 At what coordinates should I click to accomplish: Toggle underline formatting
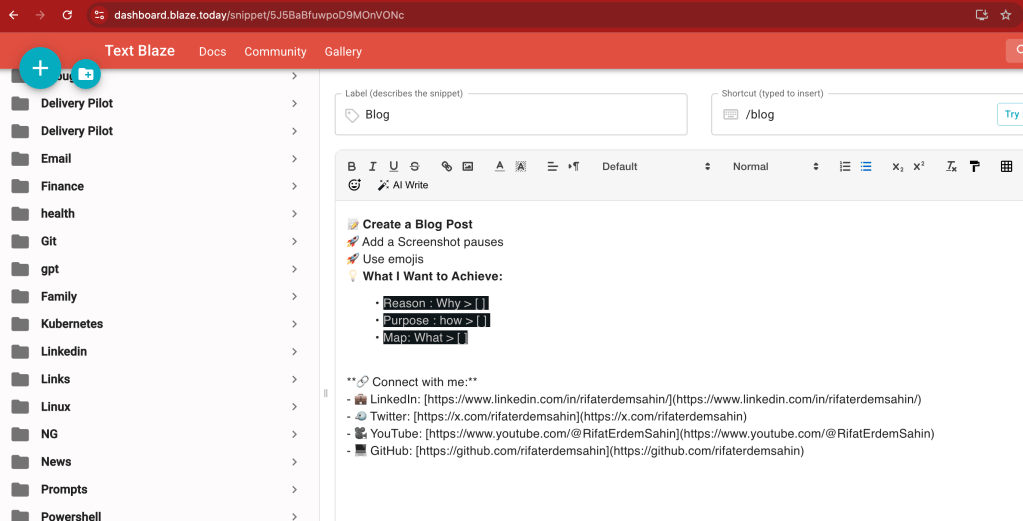pos(393,166)
